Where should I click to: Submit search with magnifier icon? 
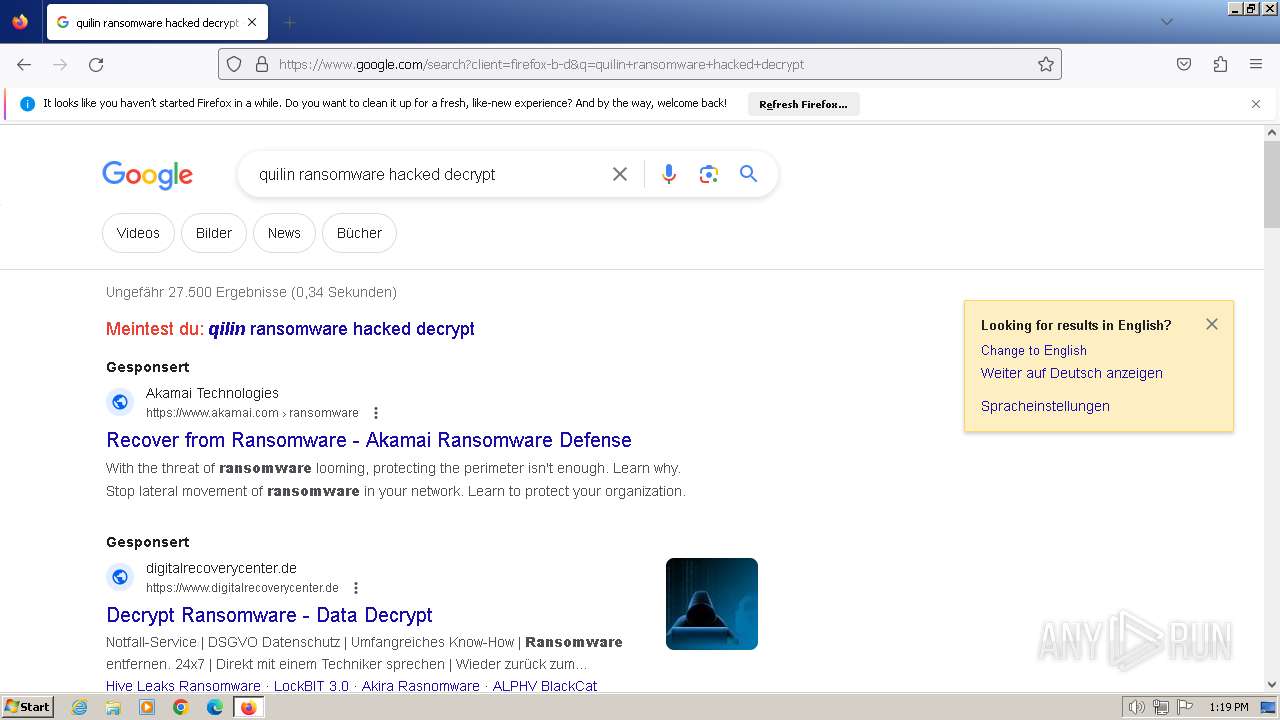click(748, 174)
